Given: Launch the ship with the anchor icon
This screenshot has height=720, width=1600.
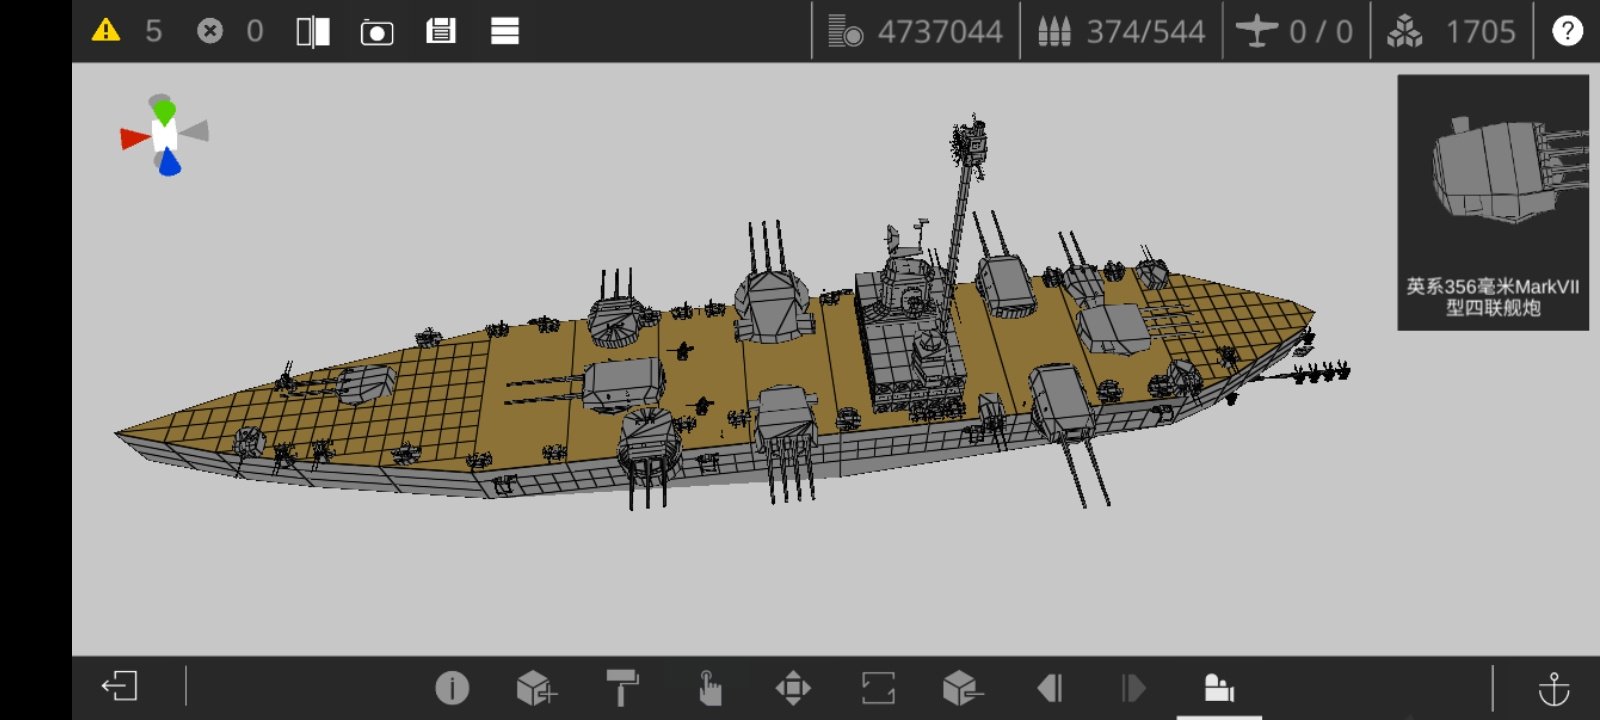Looking at the screenshot, I should tap(1553, 688).
